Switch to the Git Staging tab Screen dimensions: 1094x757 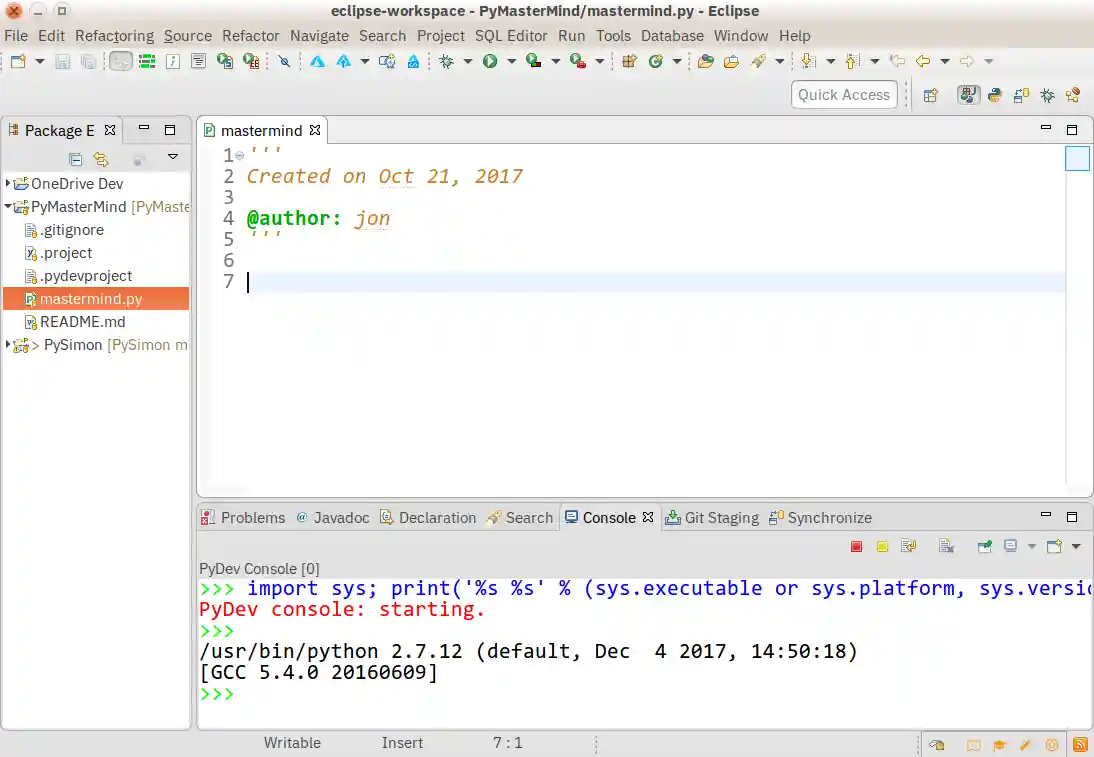coord(721,517)
